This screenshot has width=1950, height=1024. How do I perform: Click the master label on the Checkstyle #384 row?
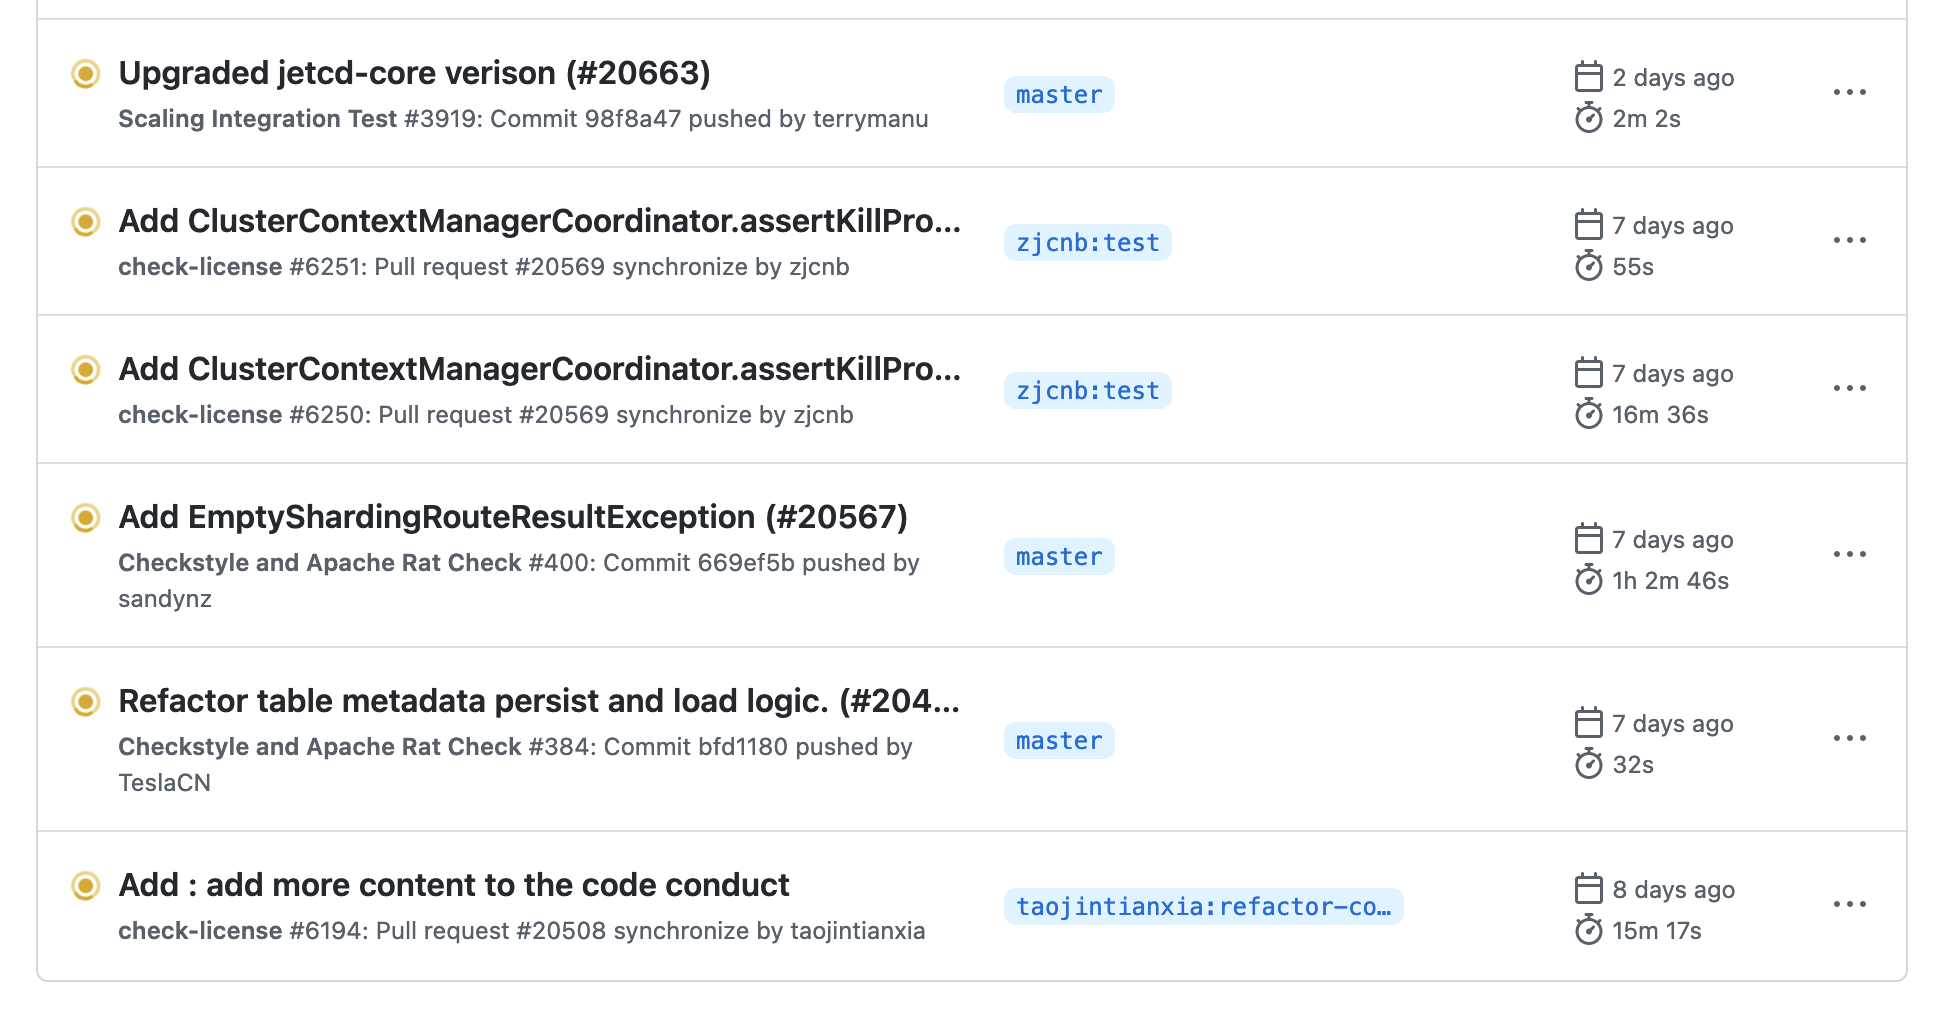1057,740
